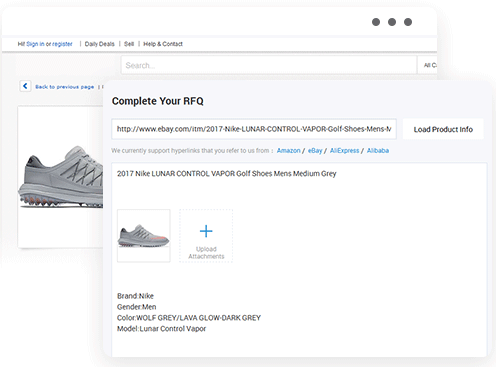Click the Load Product Info button
This screenshot has height=367, width=496.
pos(443,129)
